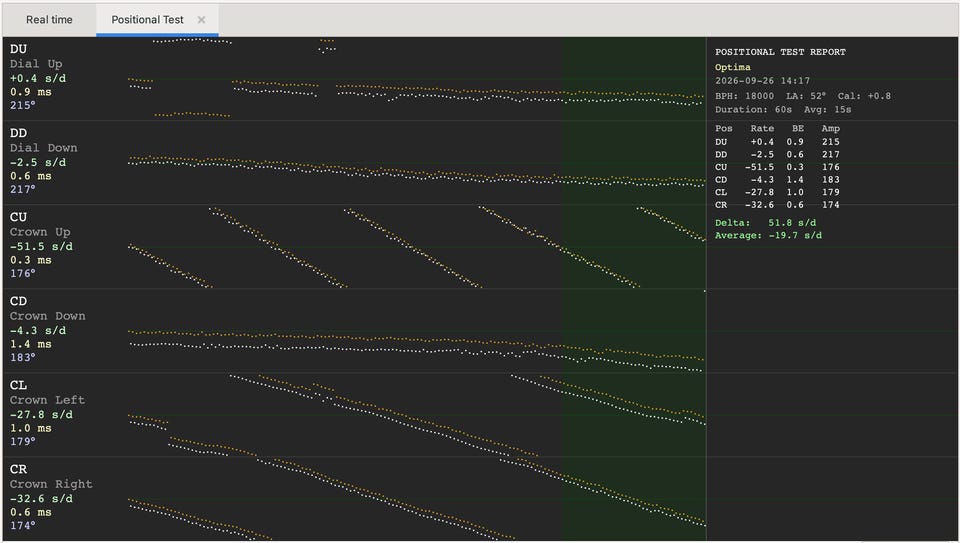This screenshot has height=543, width=960.
Task: Select the Positional Test tab
Action: 147,20
